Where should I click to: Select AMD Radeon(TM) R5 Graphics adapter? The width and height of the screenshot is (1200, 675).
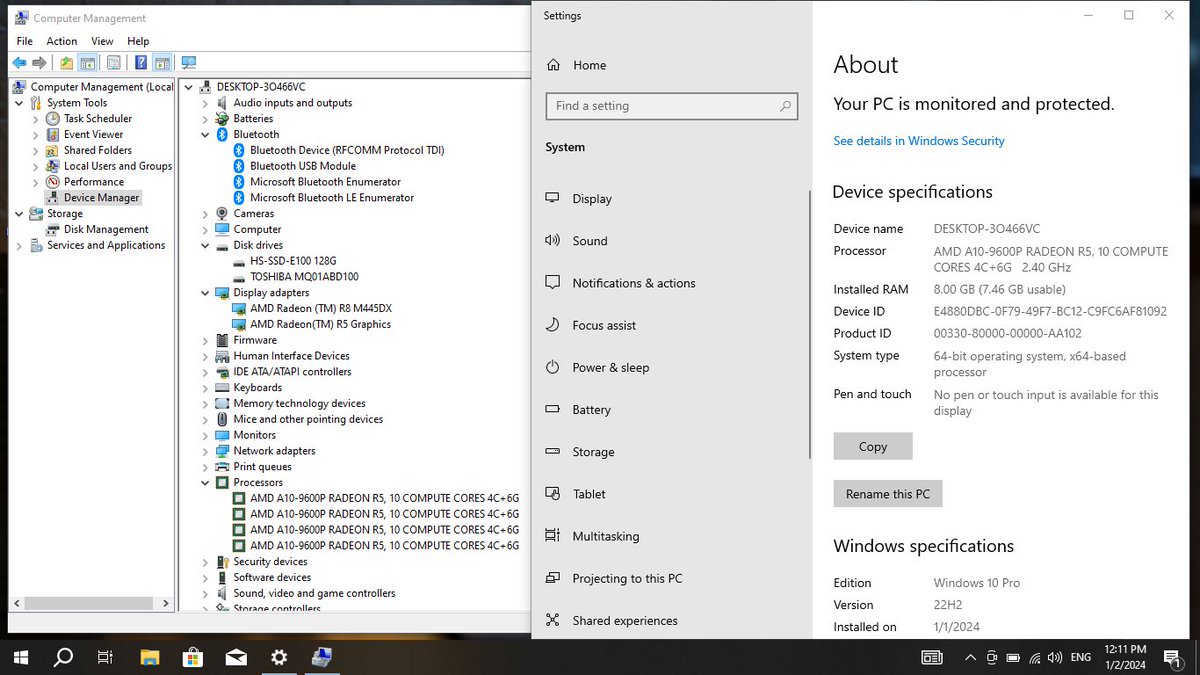[x=320, y=325]
